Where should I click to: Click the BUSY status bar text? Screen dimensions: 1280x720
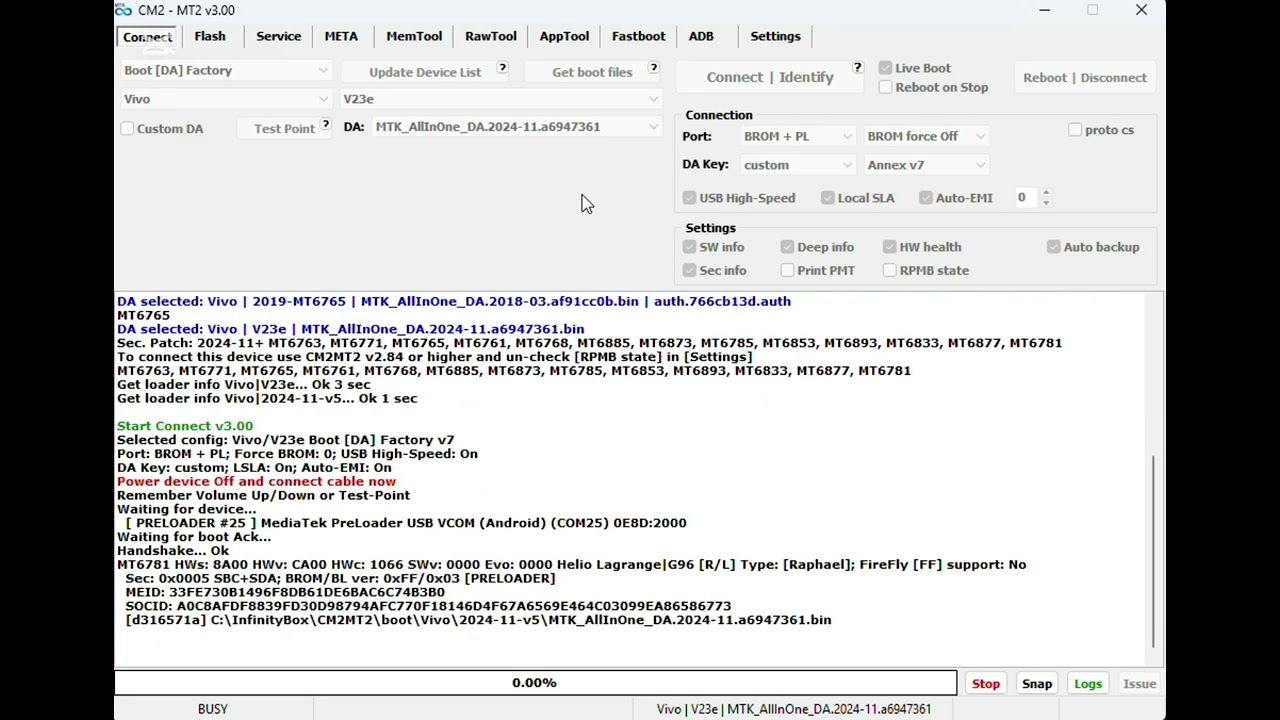point(212,709)
